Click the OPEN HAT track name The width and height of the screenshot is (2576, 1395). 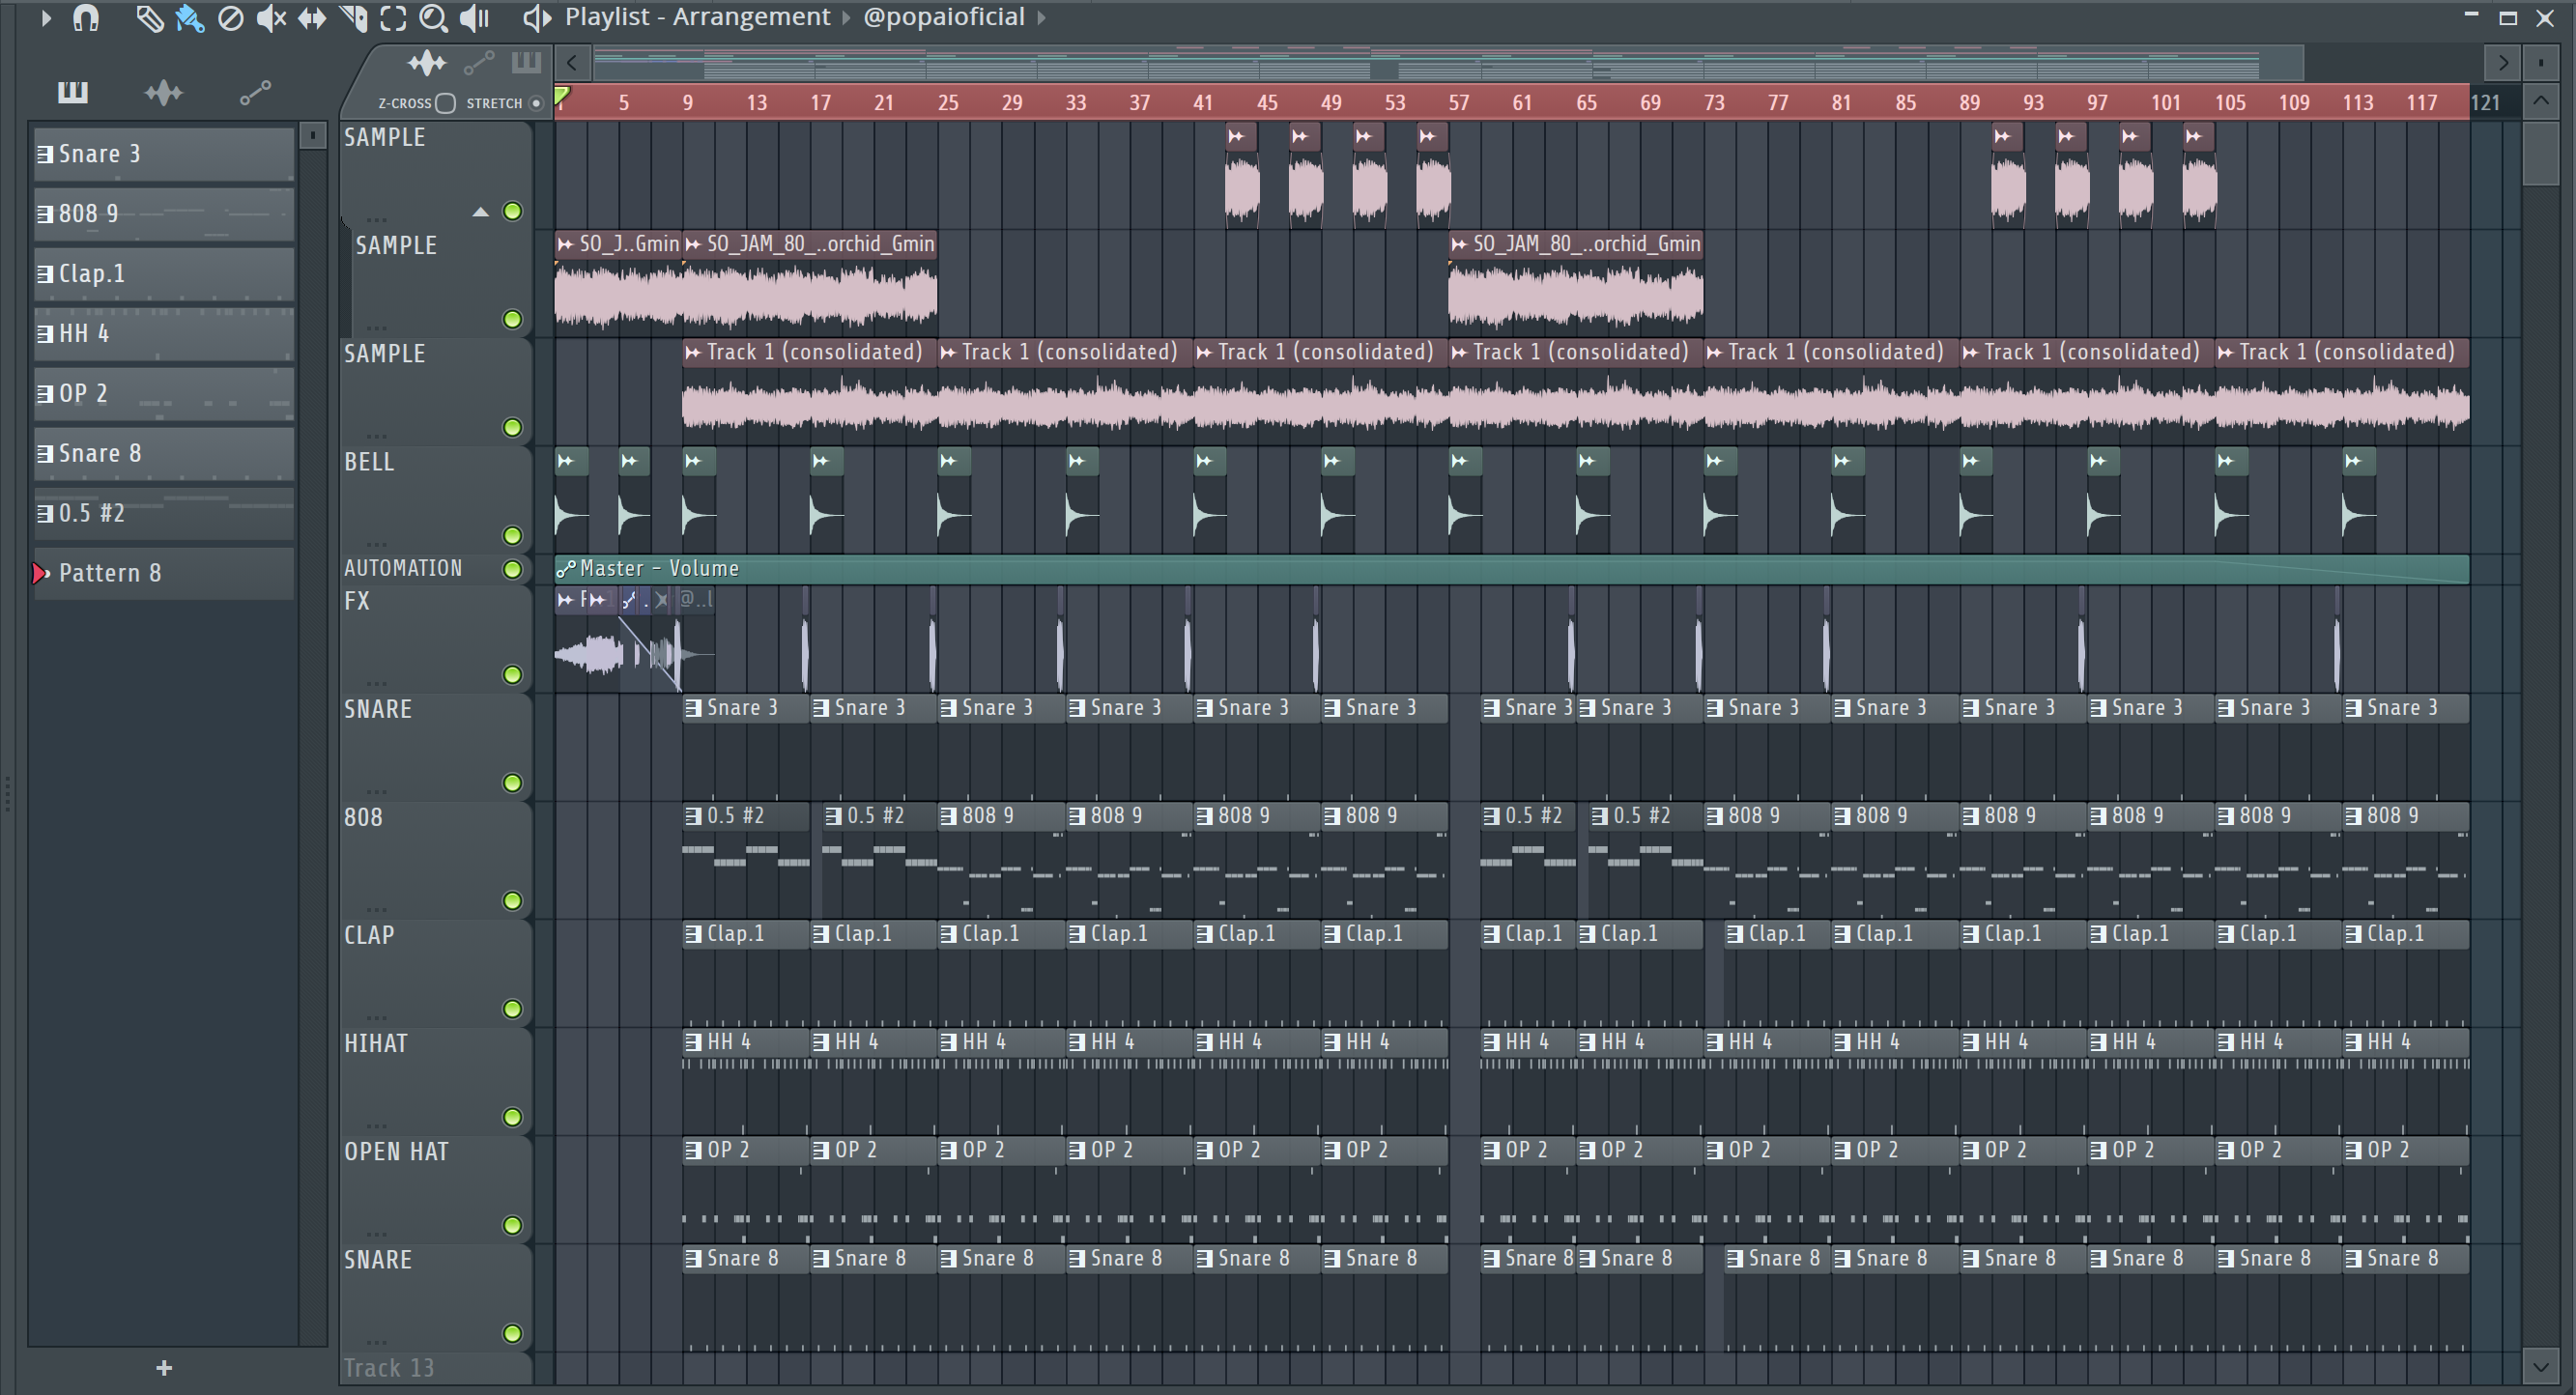[396, 1152]
